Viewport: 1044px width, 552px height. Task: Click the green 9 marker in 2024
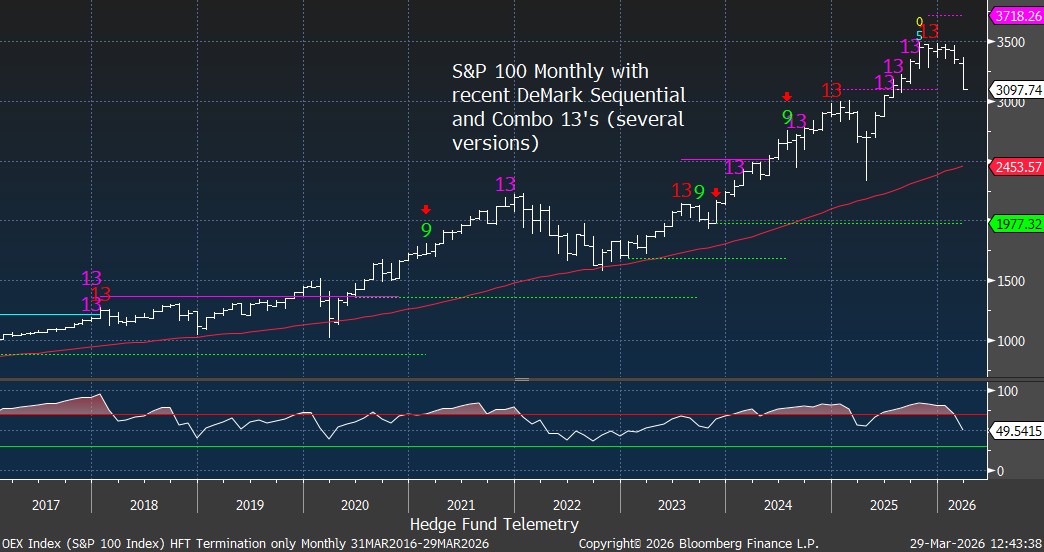[786, 117]
